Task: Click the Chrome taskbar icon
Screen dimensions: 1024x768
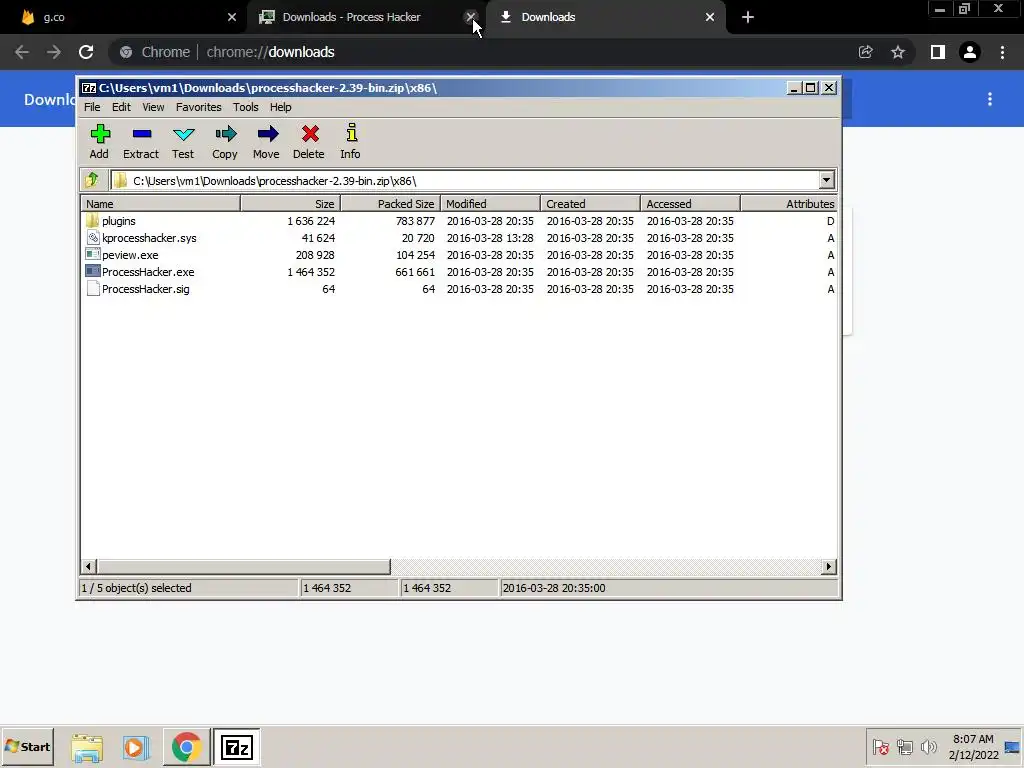Action: (187, 747)
